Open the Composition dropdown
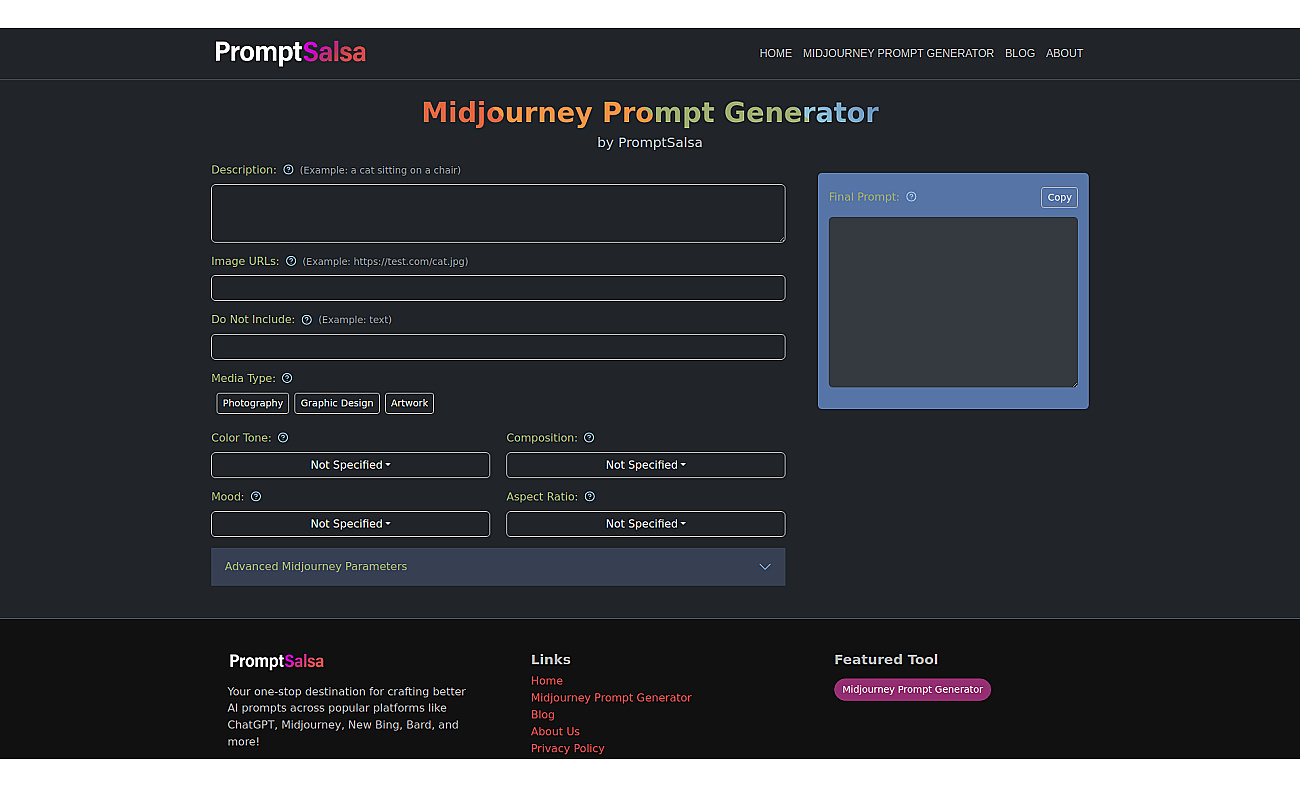This screenshot has height=788, width=1300. pos(646,465)
